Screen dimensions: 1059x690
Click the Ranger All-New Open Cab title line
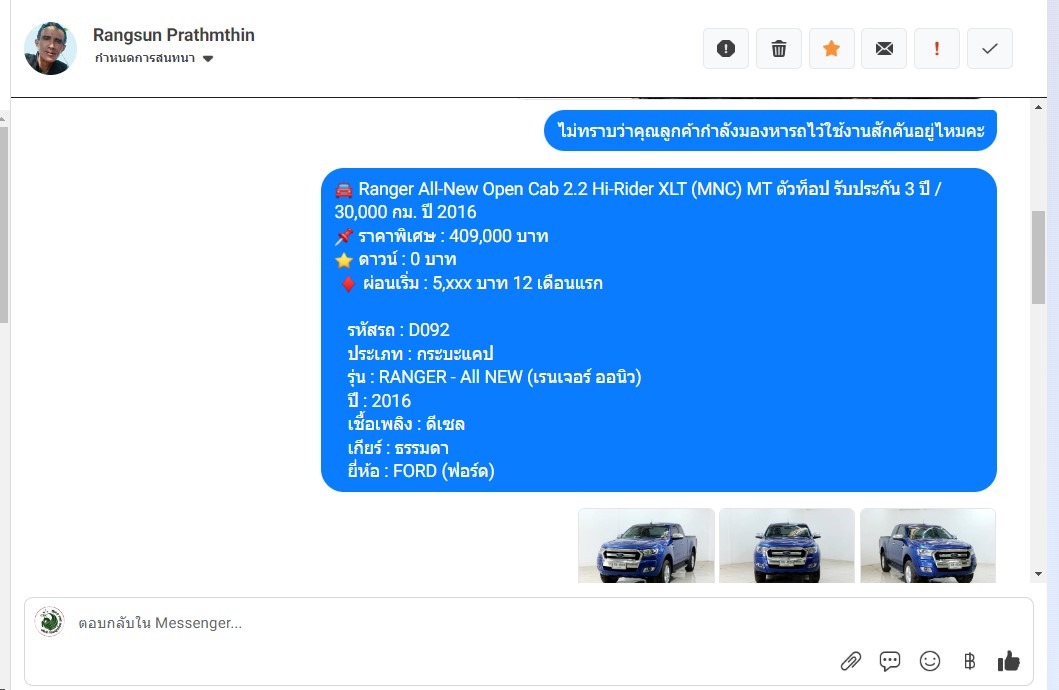(x=638, y=200)
